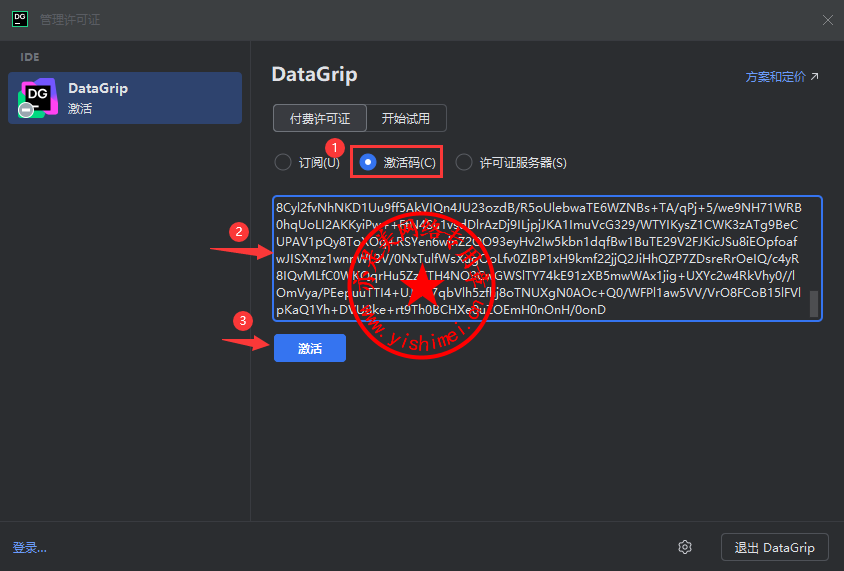Click the 退出 DataGrip button
This screenshot has height=571, width=844.
(x=775, y=547)
